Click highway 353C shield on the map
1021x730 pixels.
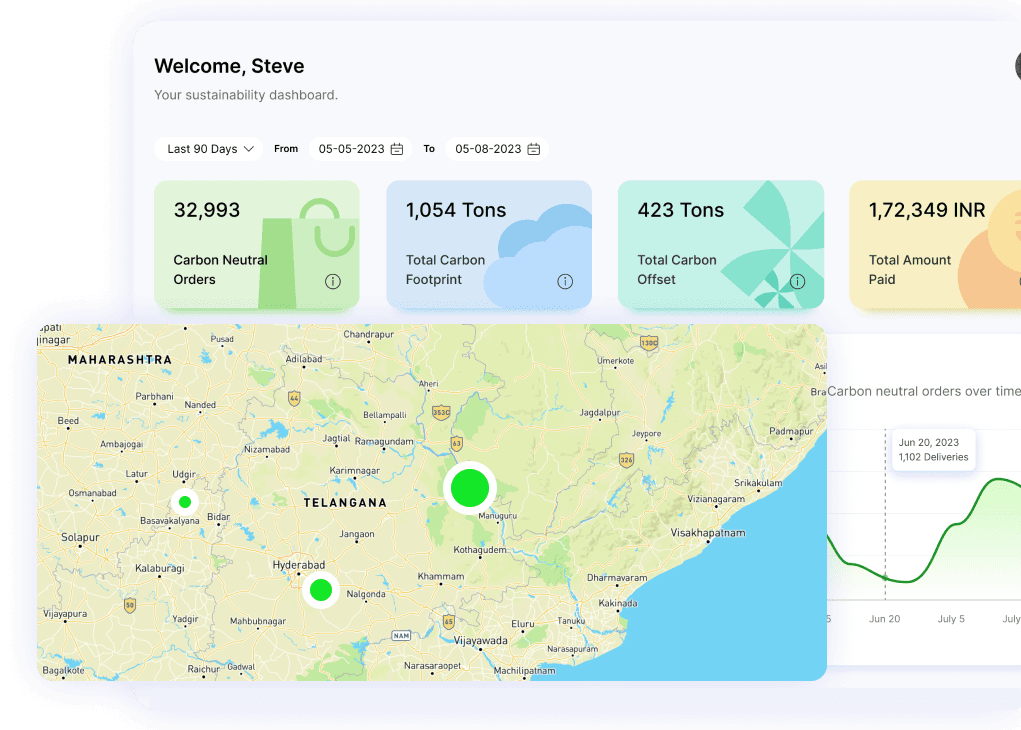click(x=441, y=412)
